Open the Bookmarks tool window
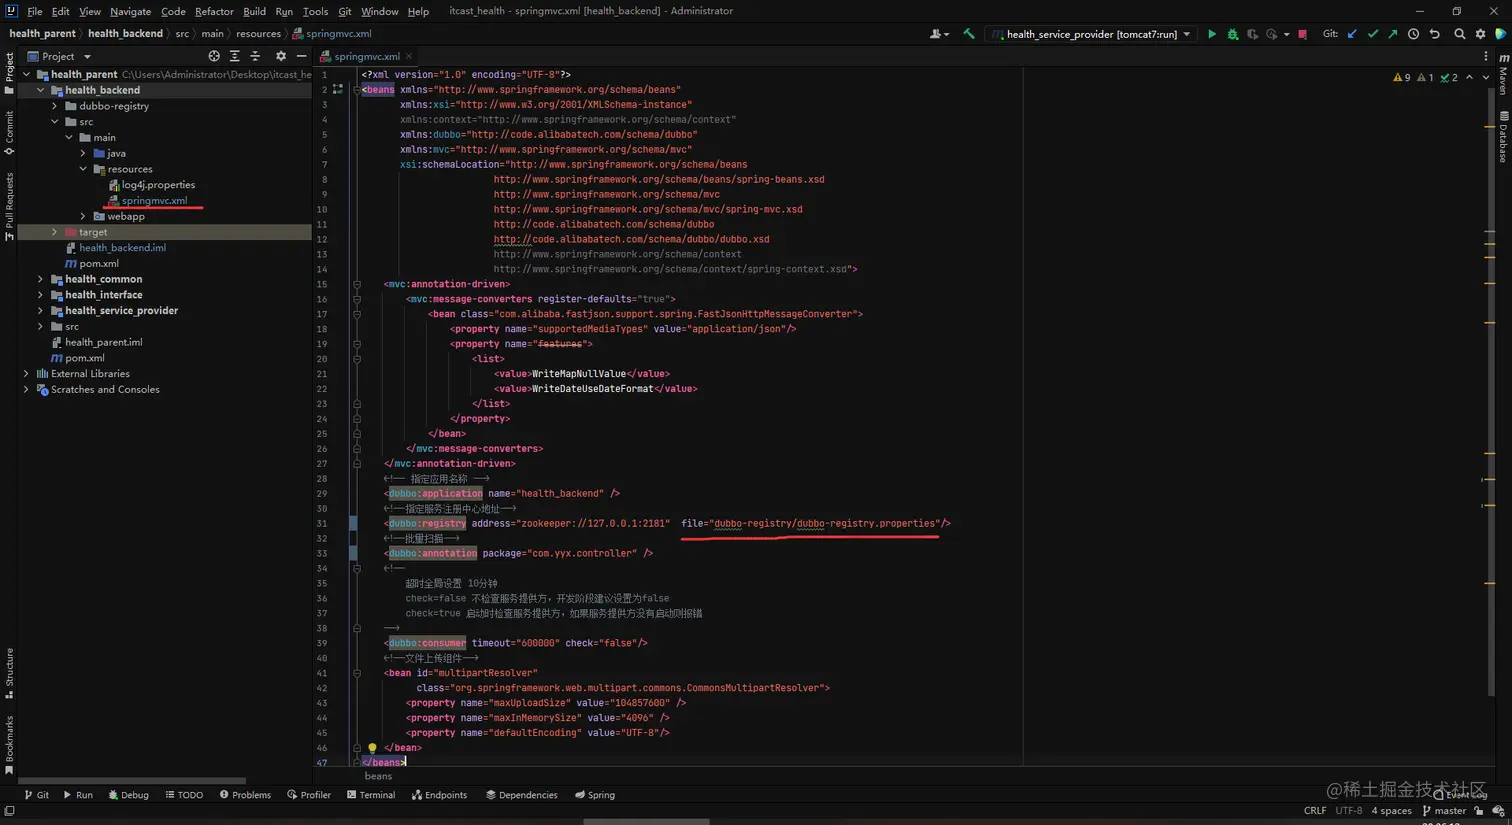This screenshot has height=825, width=1512. coord(9,745)
